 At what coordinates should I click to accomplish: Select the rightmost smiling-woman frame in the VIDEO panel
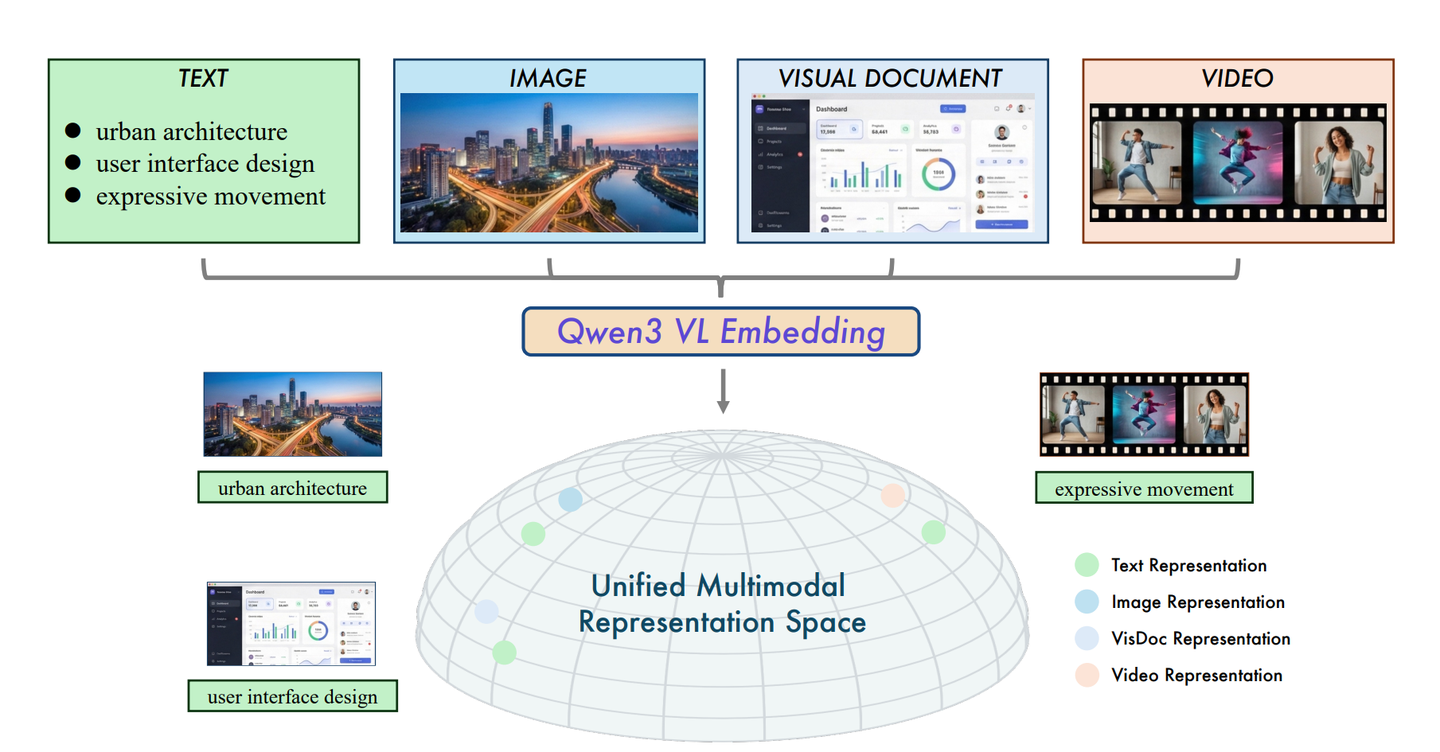pos(1339,163)
